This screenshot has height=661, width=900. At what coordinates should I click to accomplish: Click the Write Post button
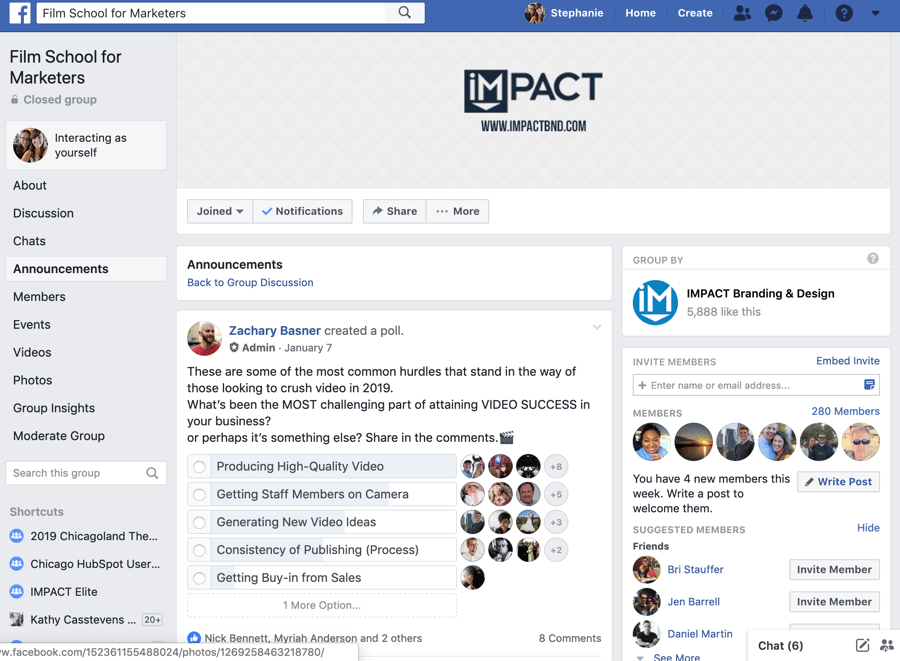[838, 481]
